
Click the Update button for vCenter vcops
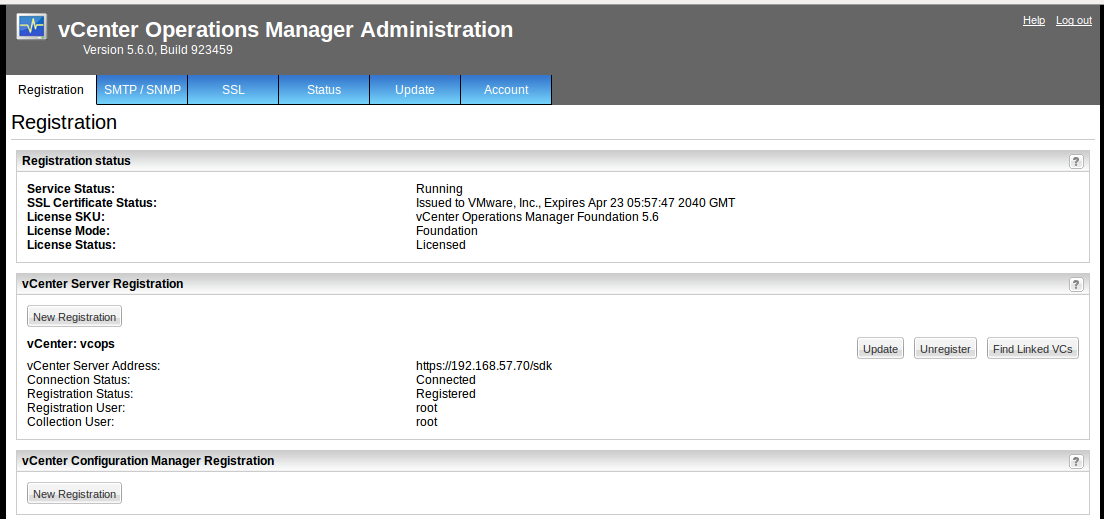pyautogui.click(x=880, y=349)
